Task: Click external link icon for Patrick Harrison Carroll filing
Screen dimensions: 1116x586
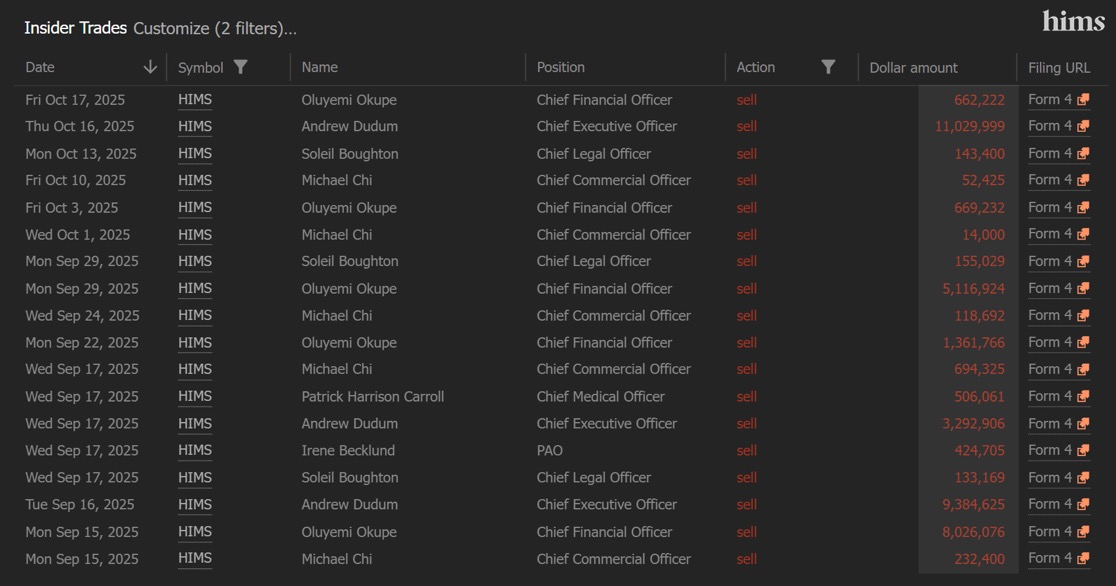Action: (1083, 397)
